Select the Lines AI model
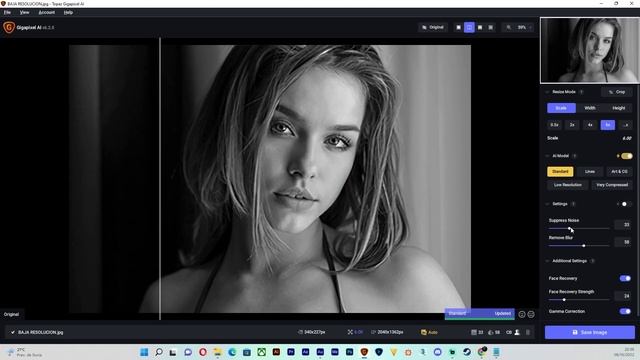The image size is (640, 360). [x=590, y=172]
